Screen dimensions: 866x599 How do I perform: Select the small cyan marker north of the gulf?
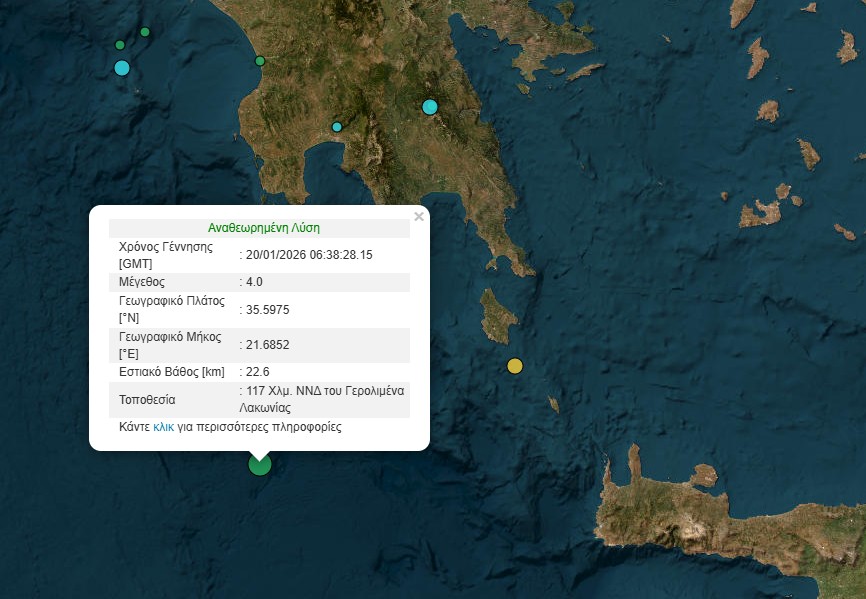tap(337, 127)
